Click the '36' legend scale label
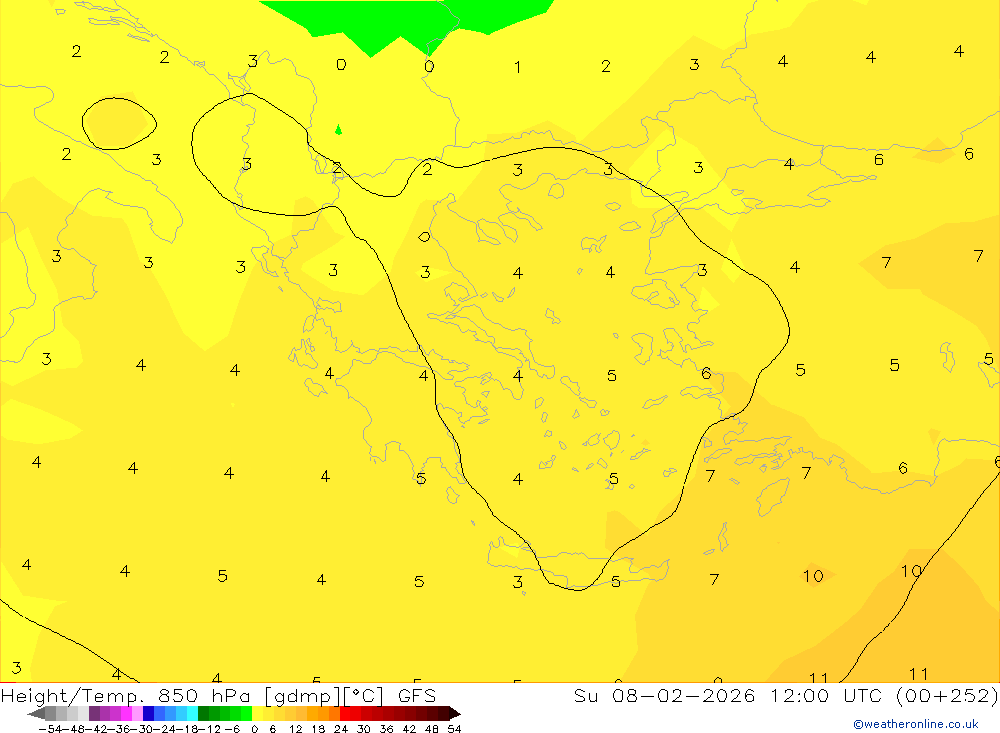 386,729
